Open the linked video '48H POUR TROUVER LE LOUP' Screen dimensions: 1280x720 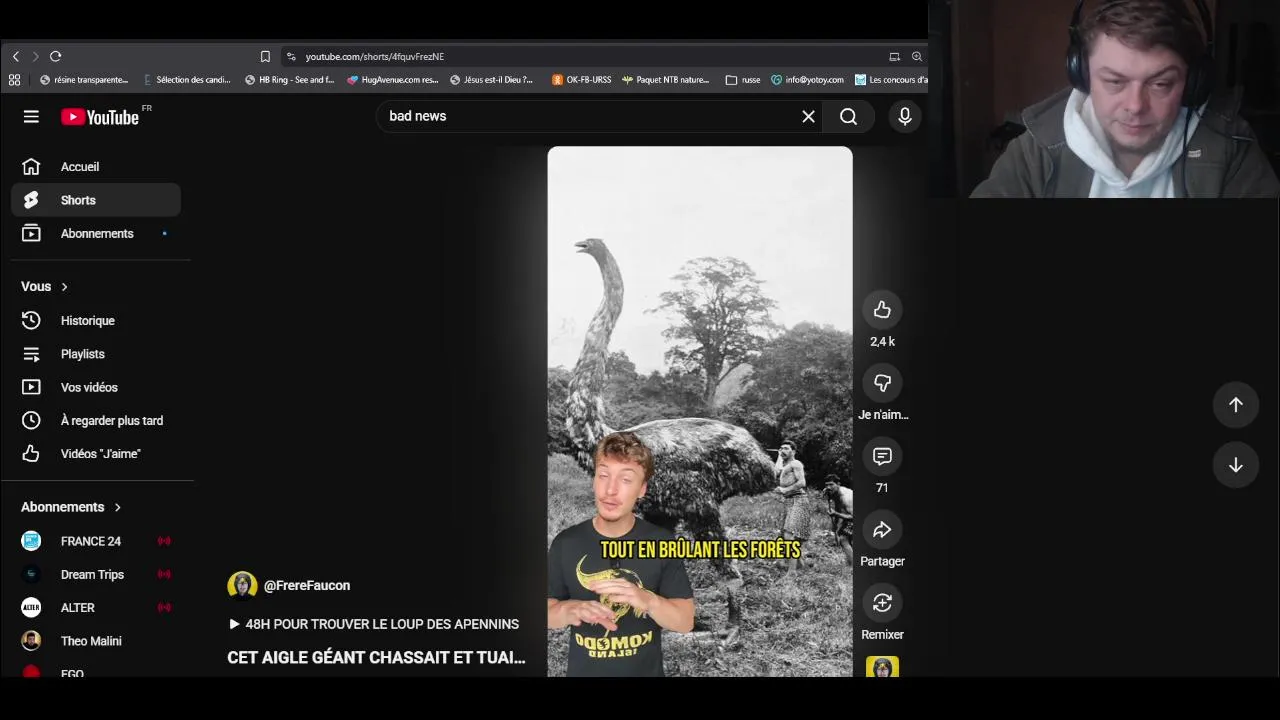373,624
